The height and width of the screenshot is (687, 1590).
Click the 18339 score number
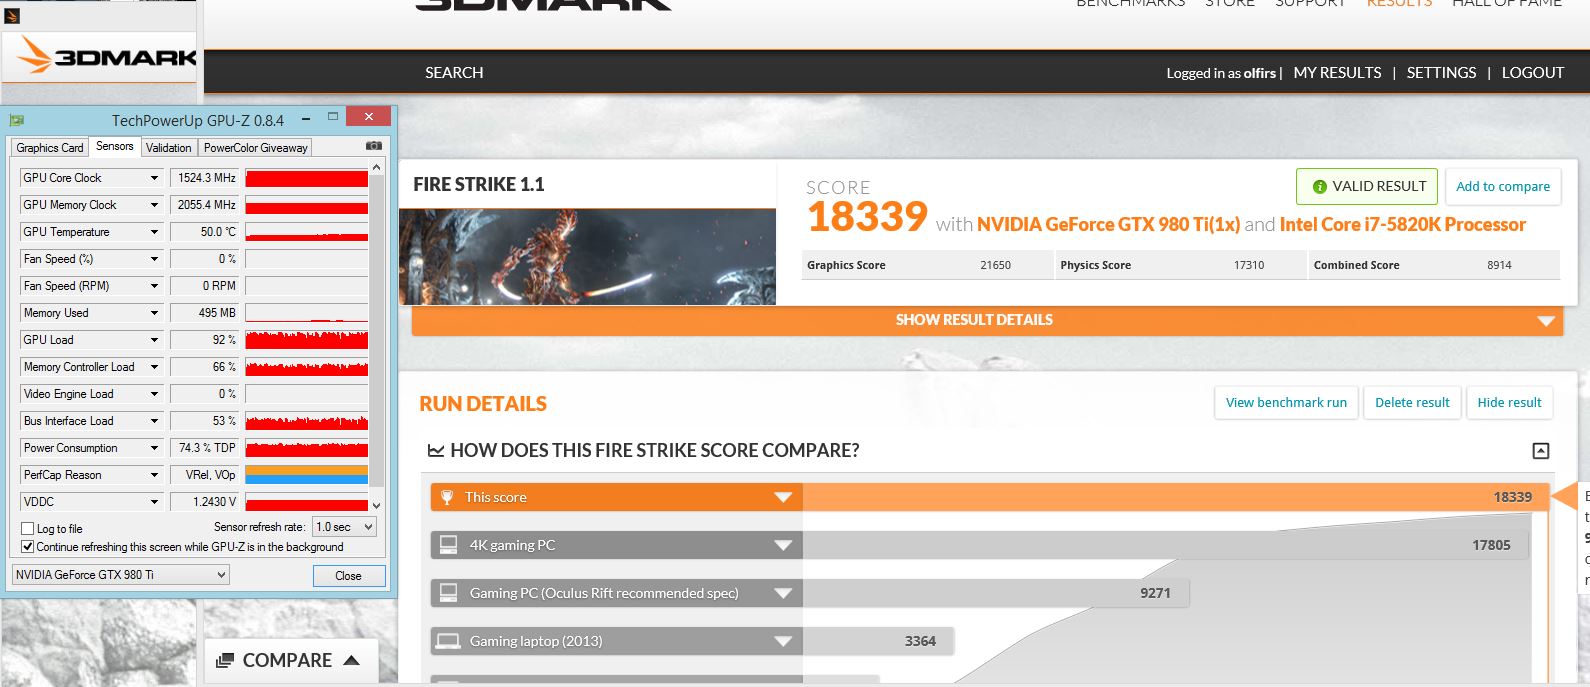(867, 217)
